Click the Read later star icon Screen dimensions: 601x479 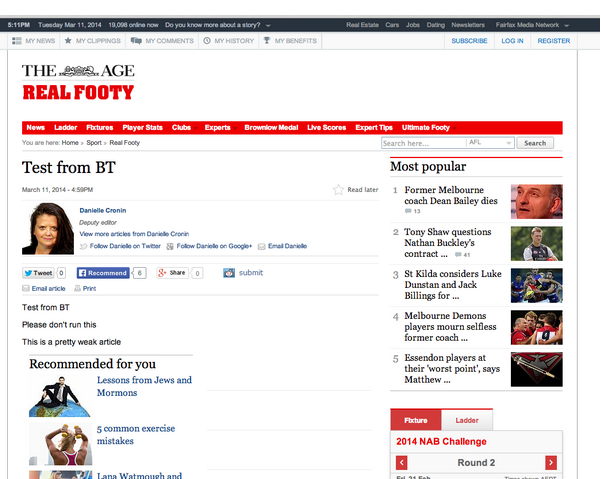point(338,189)
